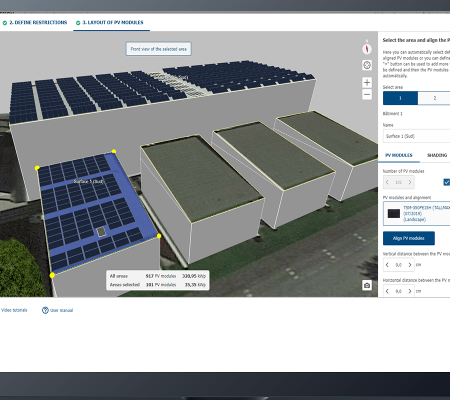450x400 pixels.
Task: Click the 101 PV modules selected text
Action: [x=161, y=285]
